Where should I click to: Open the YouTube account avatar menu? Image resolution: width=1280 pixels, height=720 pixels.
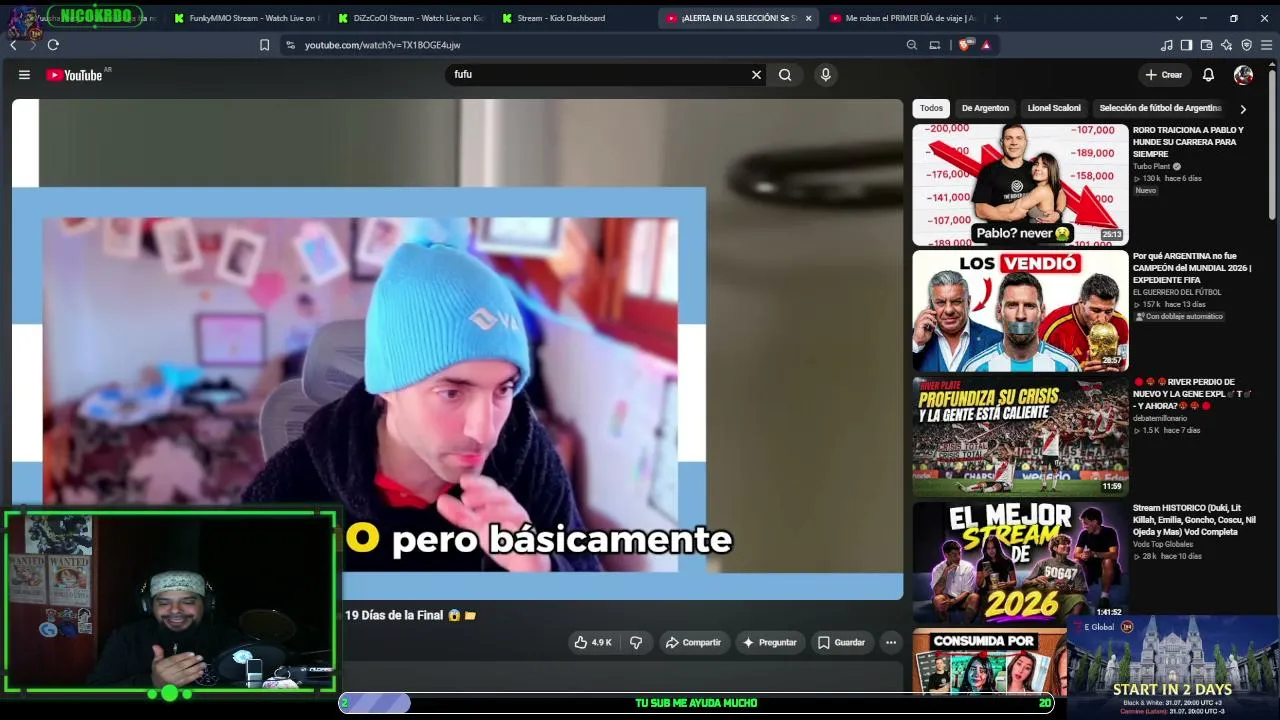(1243, 75)
